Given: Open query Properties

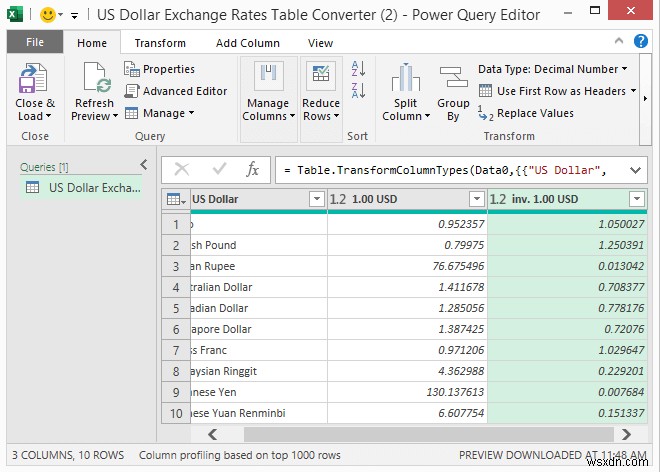Looking at the screenshot, I should pyautogui.click(x=159, y=69).
